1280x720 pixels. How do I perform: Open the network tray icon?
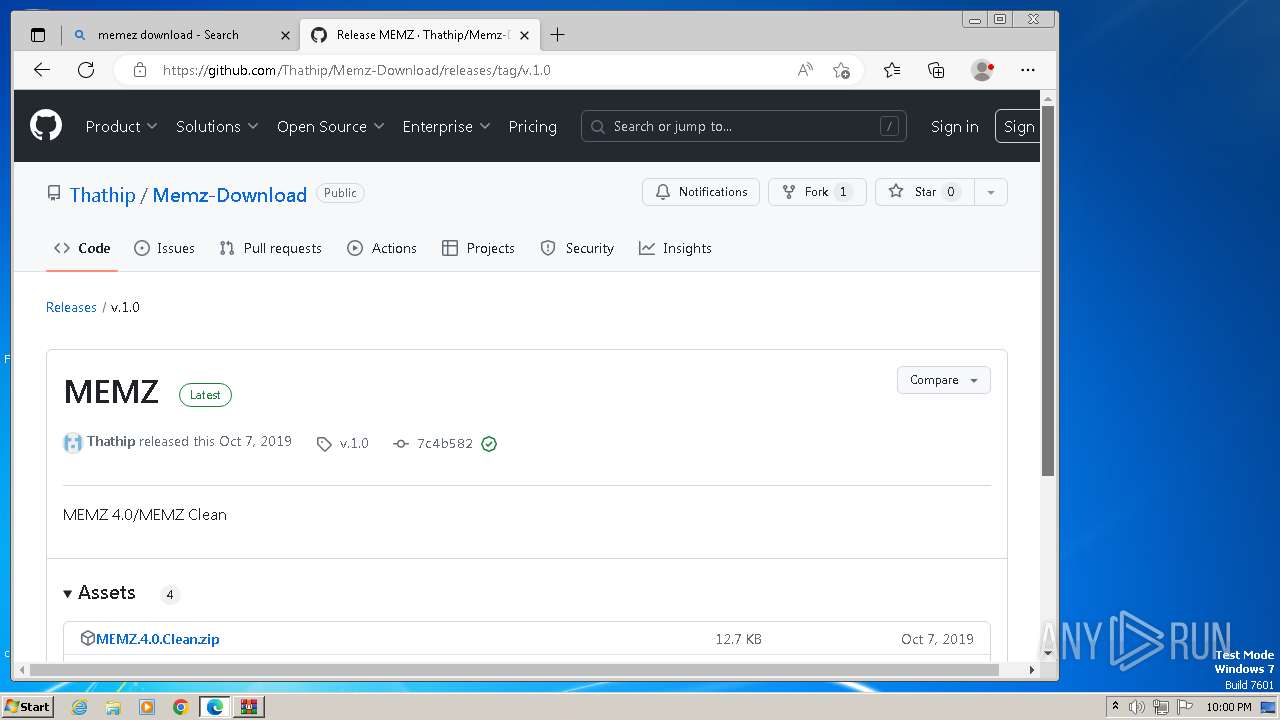(x=1161, y=707)
